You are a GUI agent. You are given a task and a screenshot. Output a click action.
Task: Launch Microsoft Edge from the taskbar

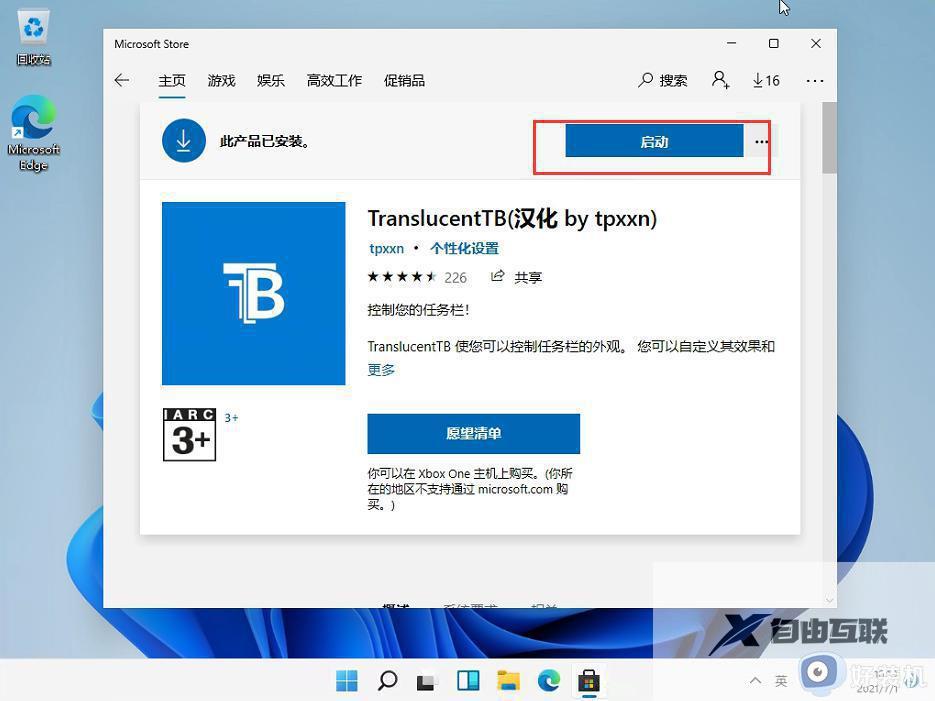(548, 680)
